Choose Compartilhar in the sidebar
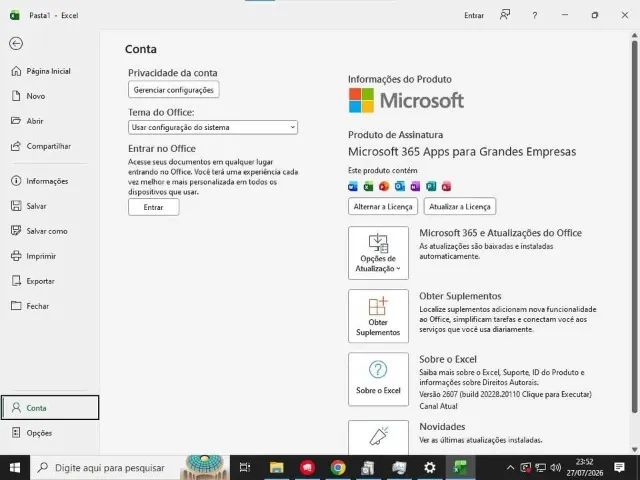 coord(41,146)
